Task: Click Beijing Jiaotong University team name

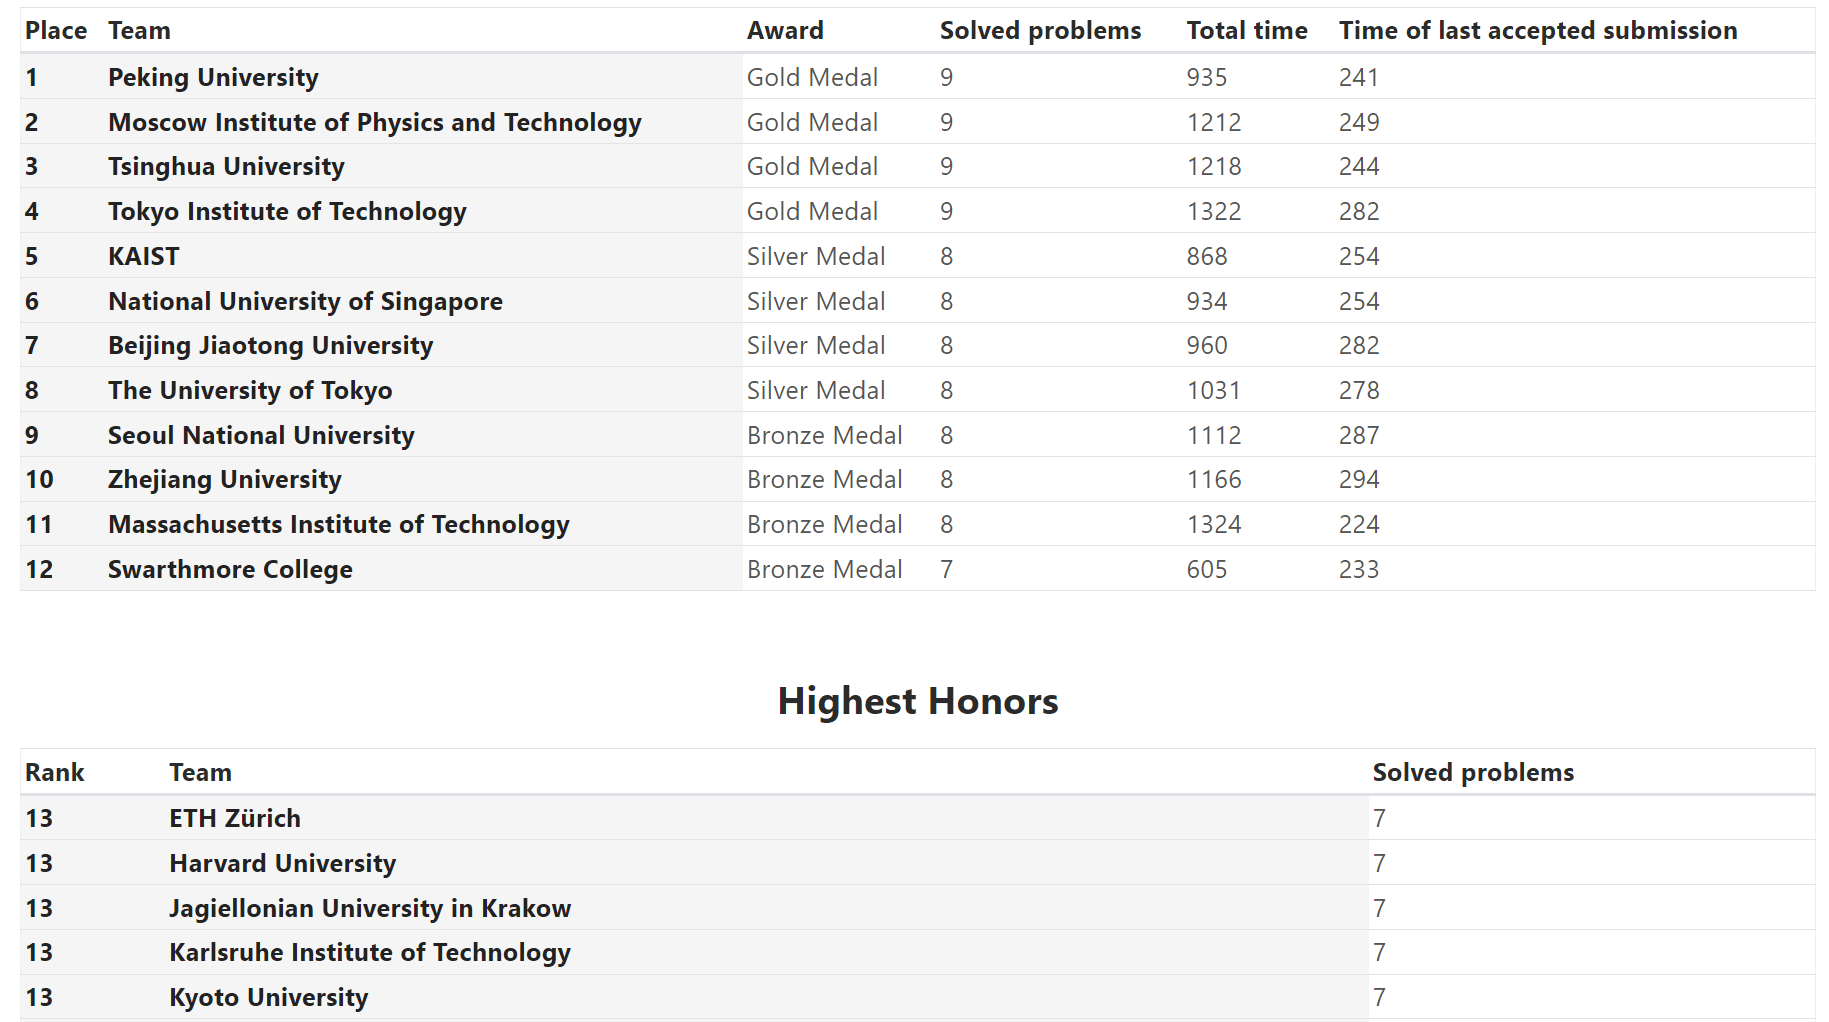Action: tap(271, 346)
